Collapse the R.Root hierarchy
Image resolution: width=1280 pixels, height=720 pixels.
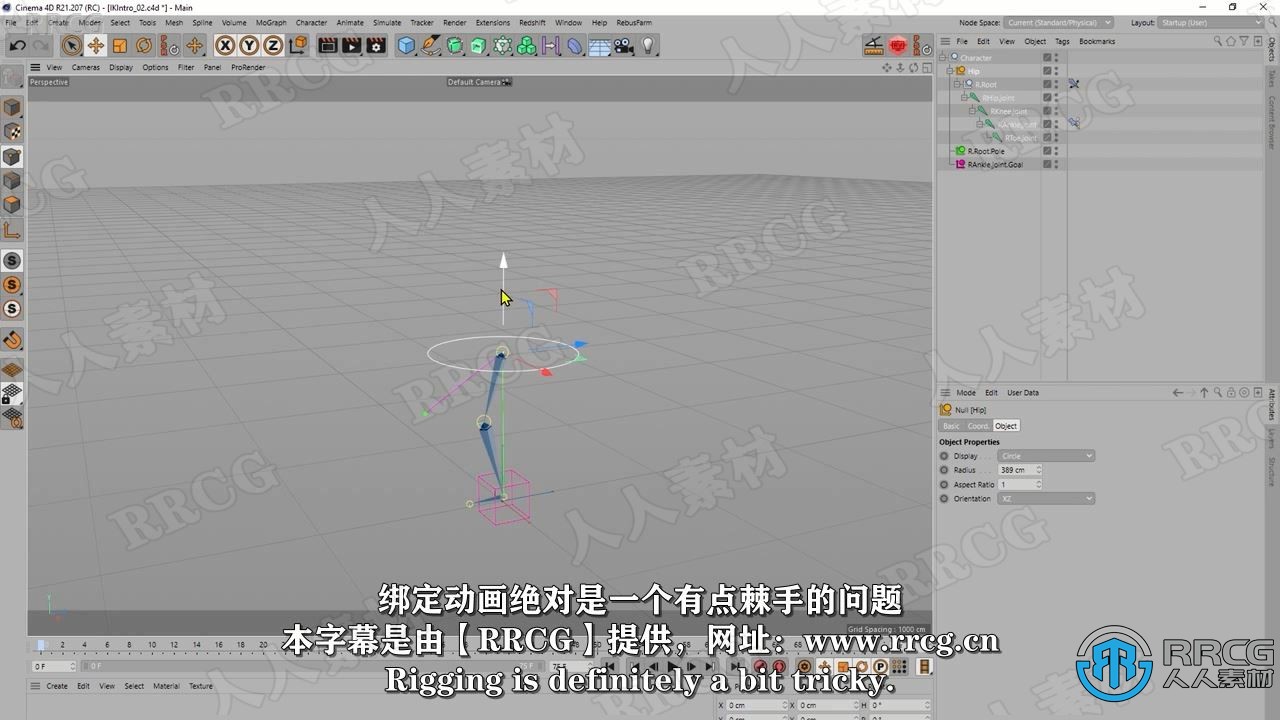pyautogui.click(x=958, y=84)
